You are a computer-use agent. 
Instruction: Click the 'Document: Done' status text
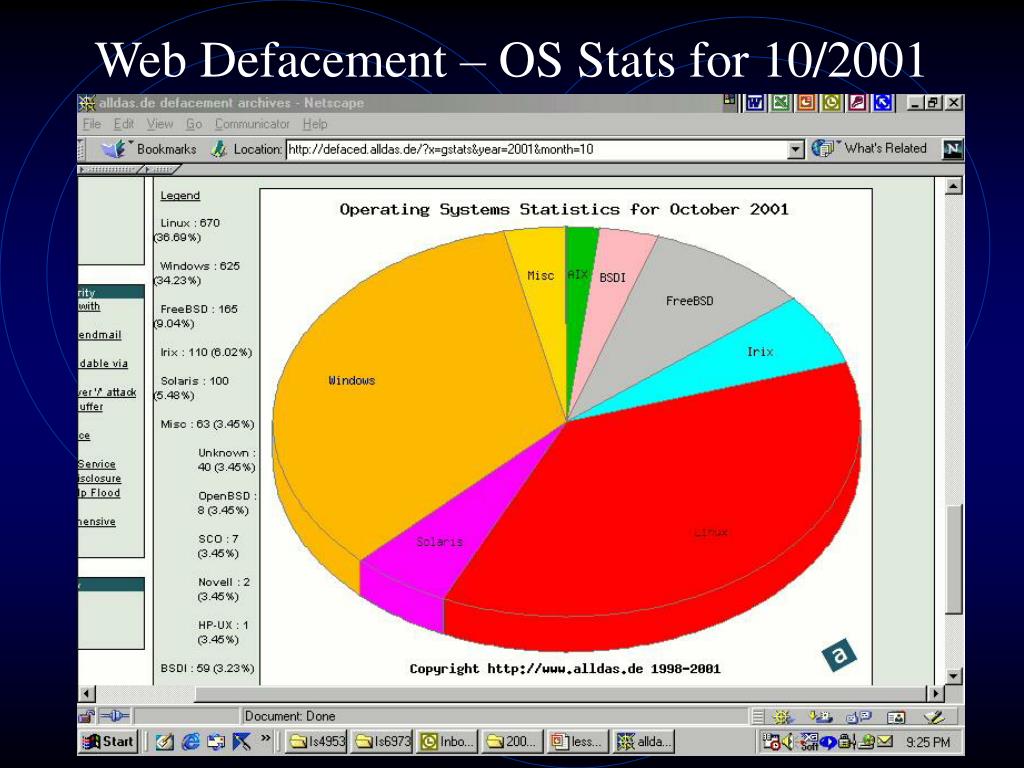click(x=290, y=716)
